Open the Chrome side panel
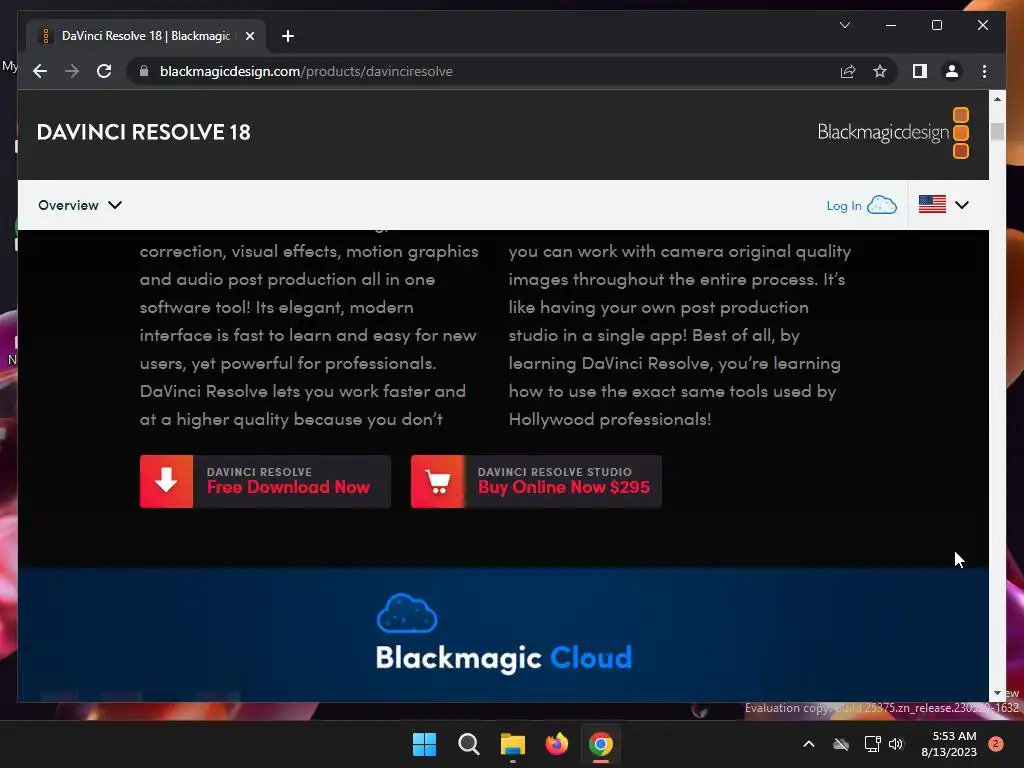Viewport: 1024px width, 768px height. 920,71
